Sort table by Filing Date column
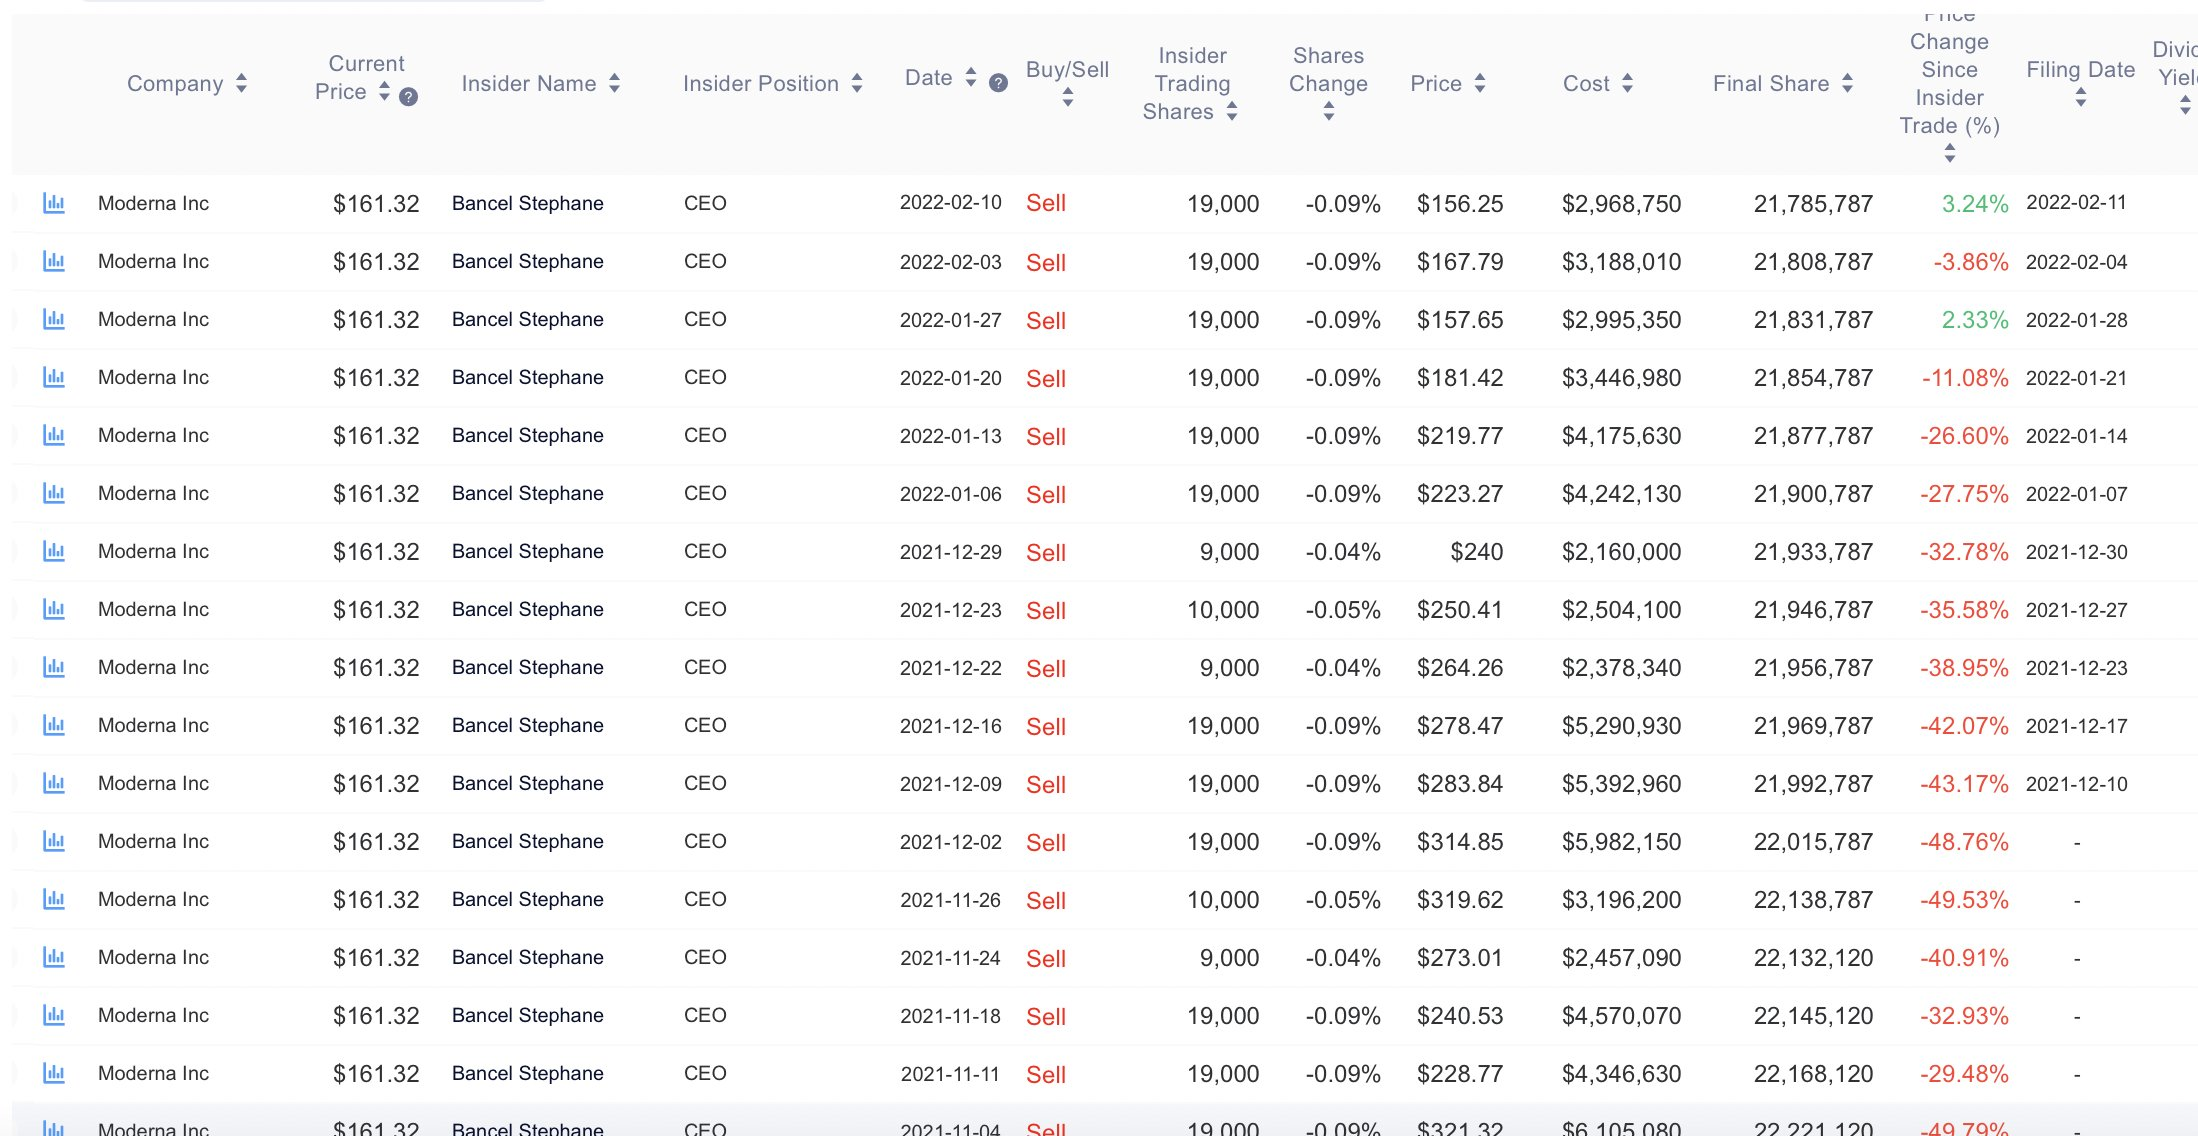Viewport: 2198px width, 1136px height. click(2081, 97)
